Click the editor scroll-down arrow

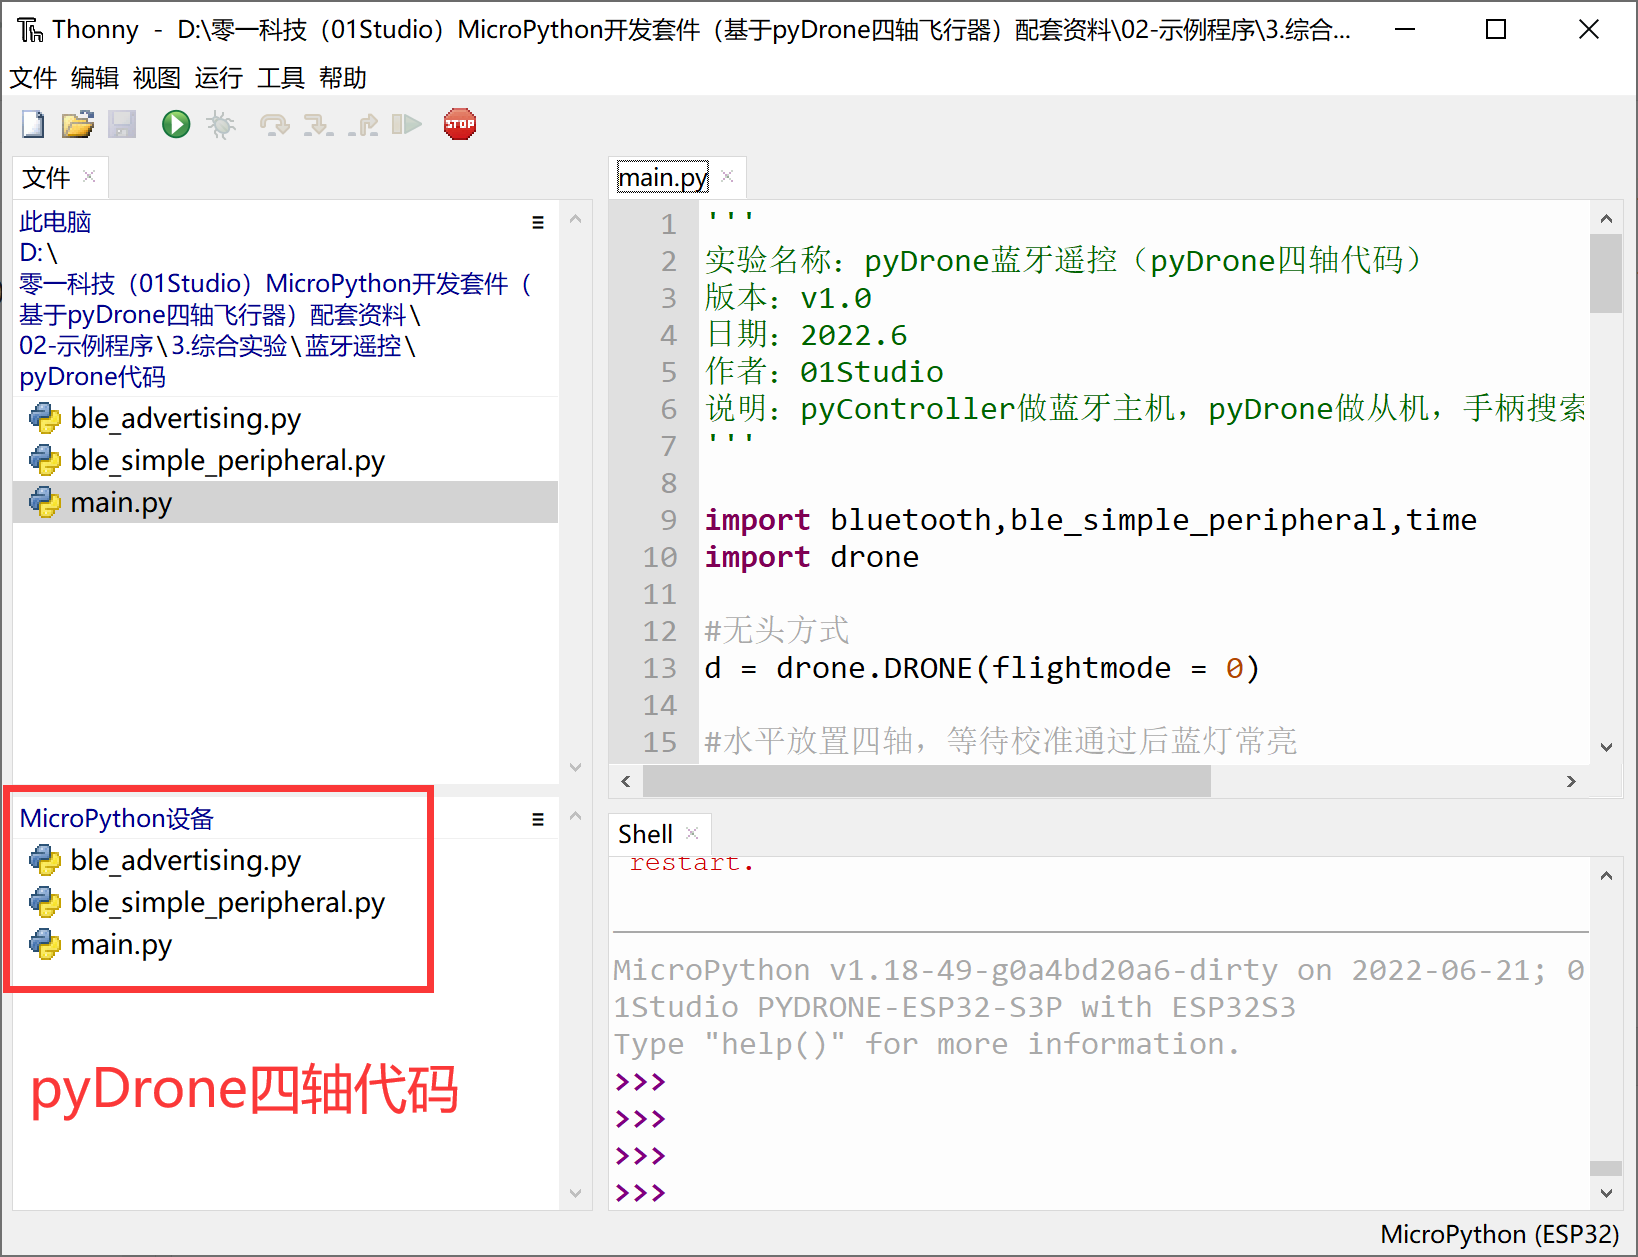[x=1606, y=747]
